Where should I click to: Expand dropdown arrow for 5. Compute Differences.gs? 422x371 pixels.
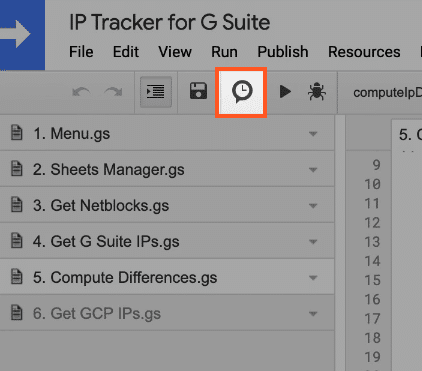pos(313,278)
